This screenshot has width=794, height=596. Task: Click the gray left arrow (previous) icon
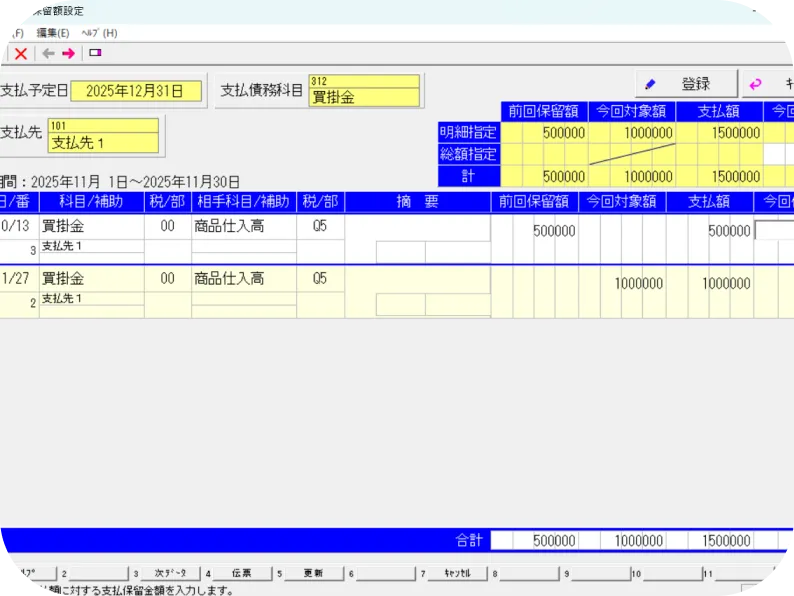[47, 54]
